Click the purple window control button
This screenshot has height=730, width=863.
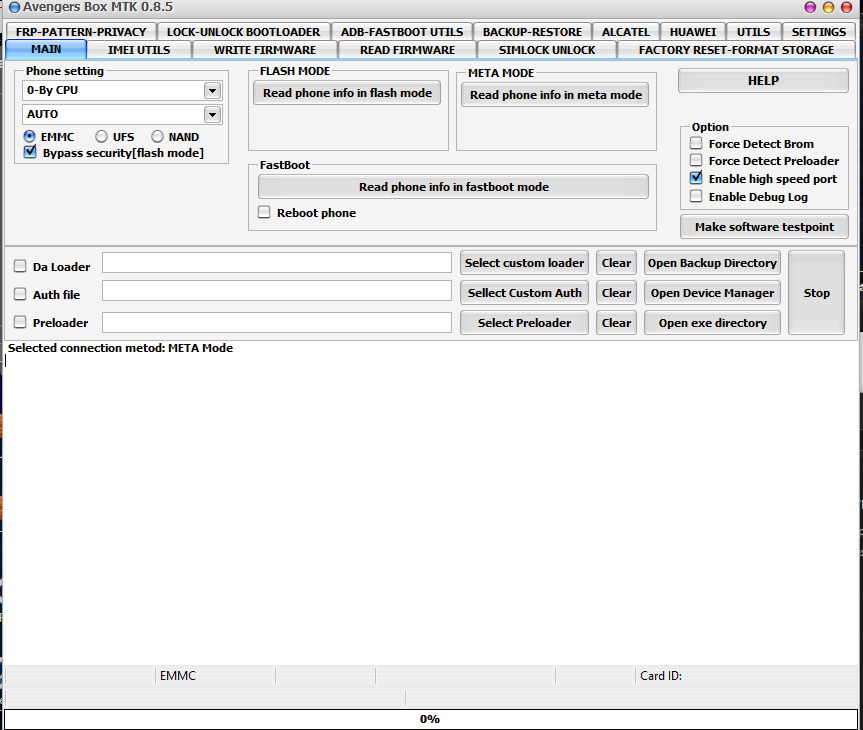(810, 7)
